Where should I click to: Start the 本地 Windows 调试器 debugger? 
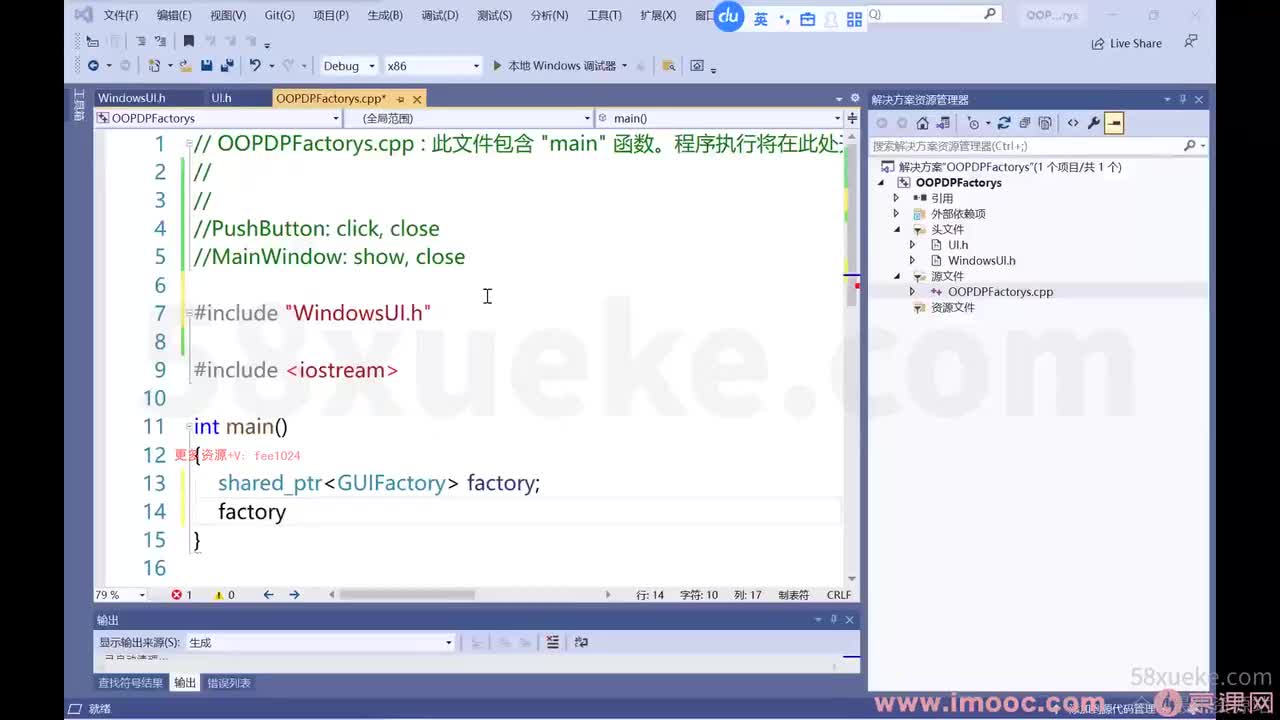(555, 65)
